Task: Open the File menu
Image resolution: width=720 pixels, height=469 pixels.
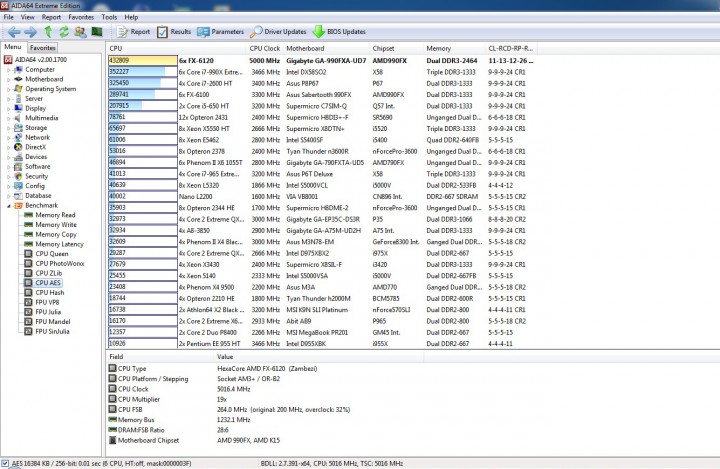Action: [x=9, y=17]
